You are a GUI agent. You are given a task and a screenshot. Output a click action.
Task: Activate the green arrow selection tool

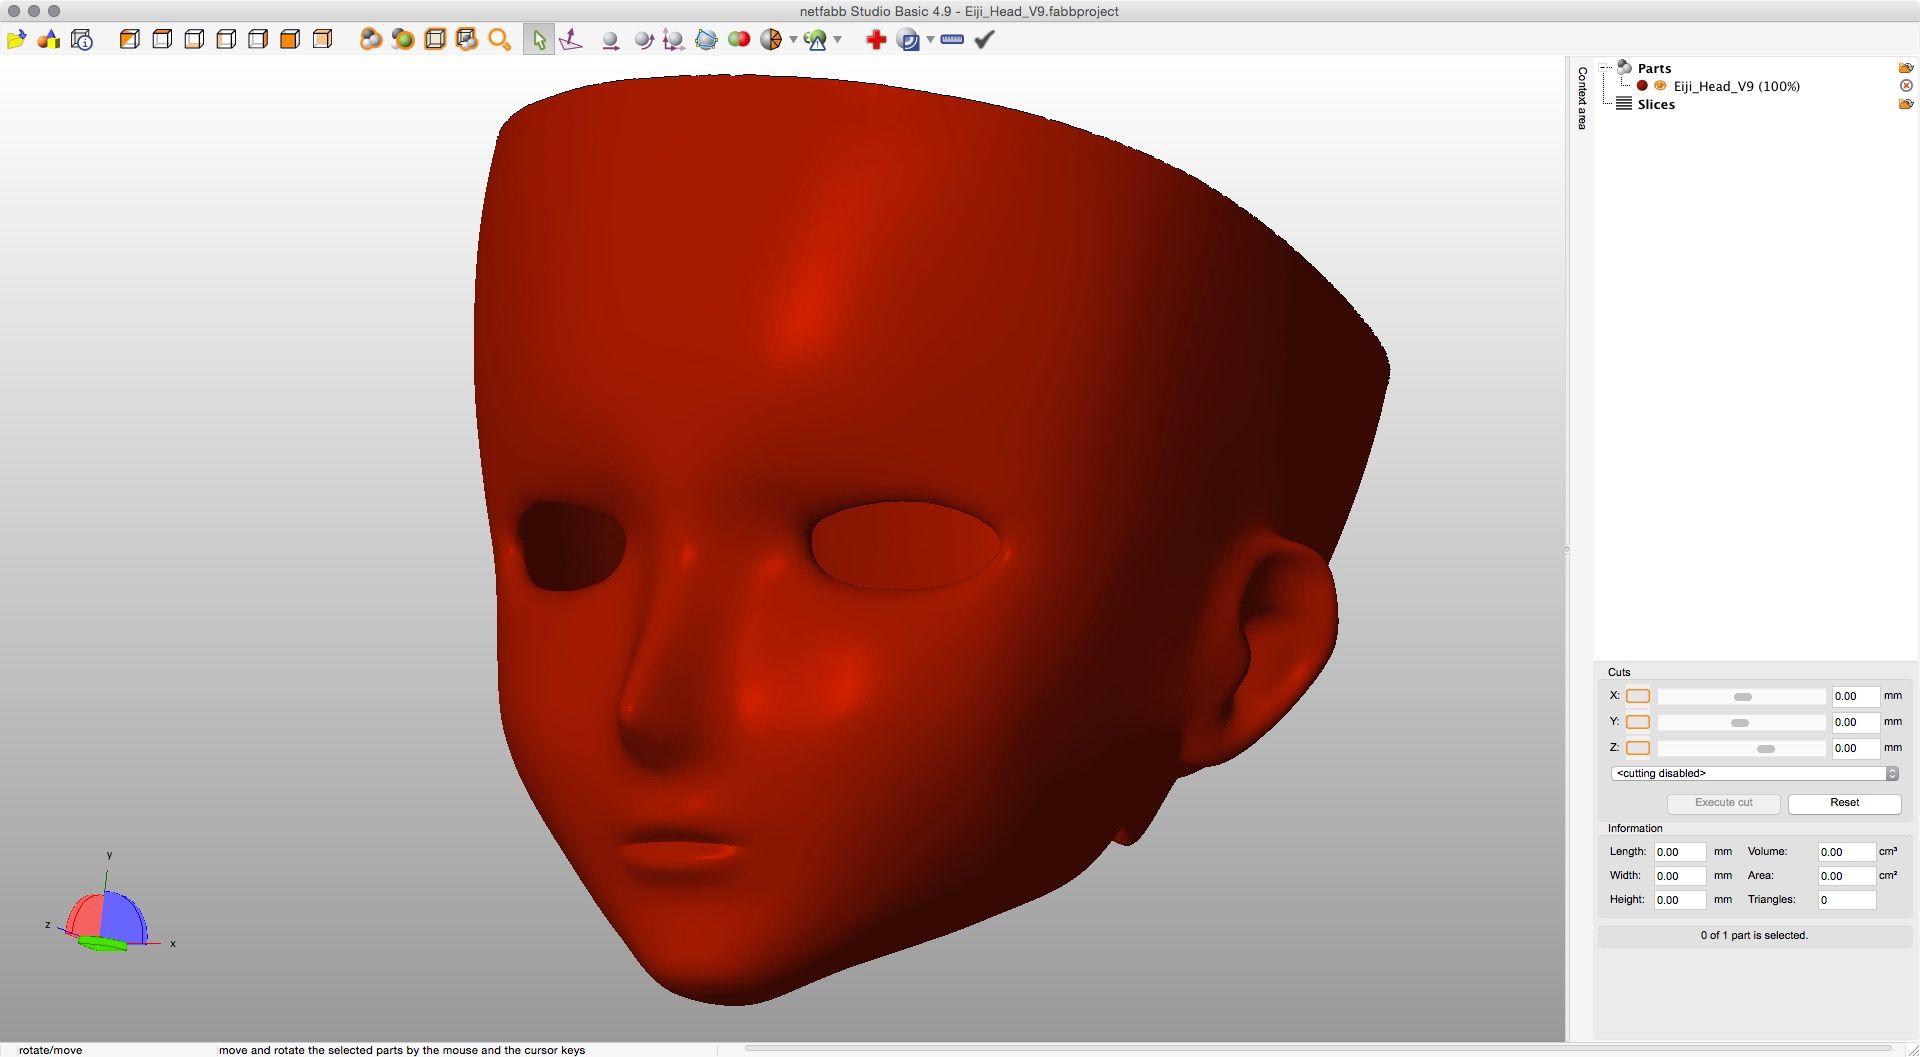click(539, 40)
